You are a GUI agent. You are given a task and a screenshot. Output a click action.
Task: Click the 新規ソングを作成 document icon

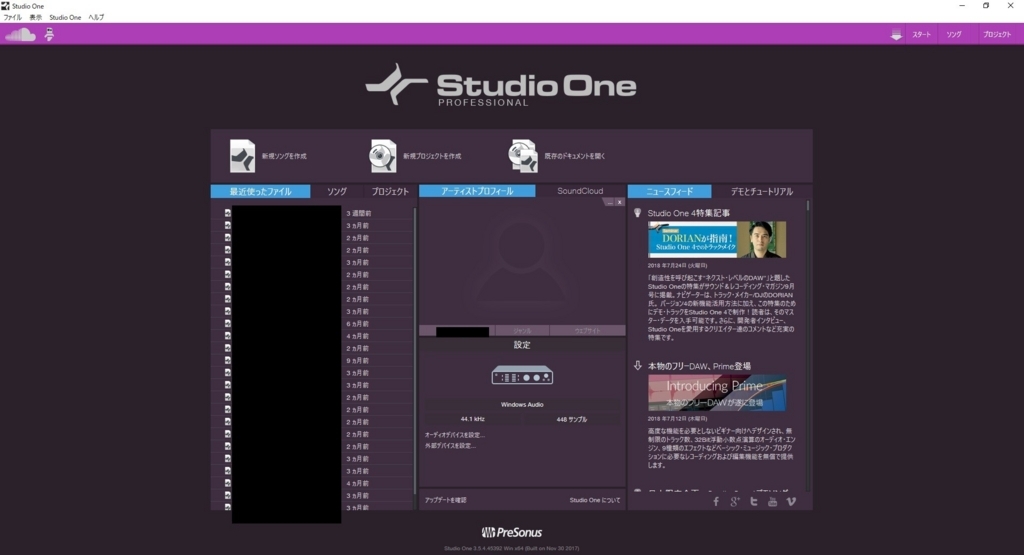coord(242,157)
